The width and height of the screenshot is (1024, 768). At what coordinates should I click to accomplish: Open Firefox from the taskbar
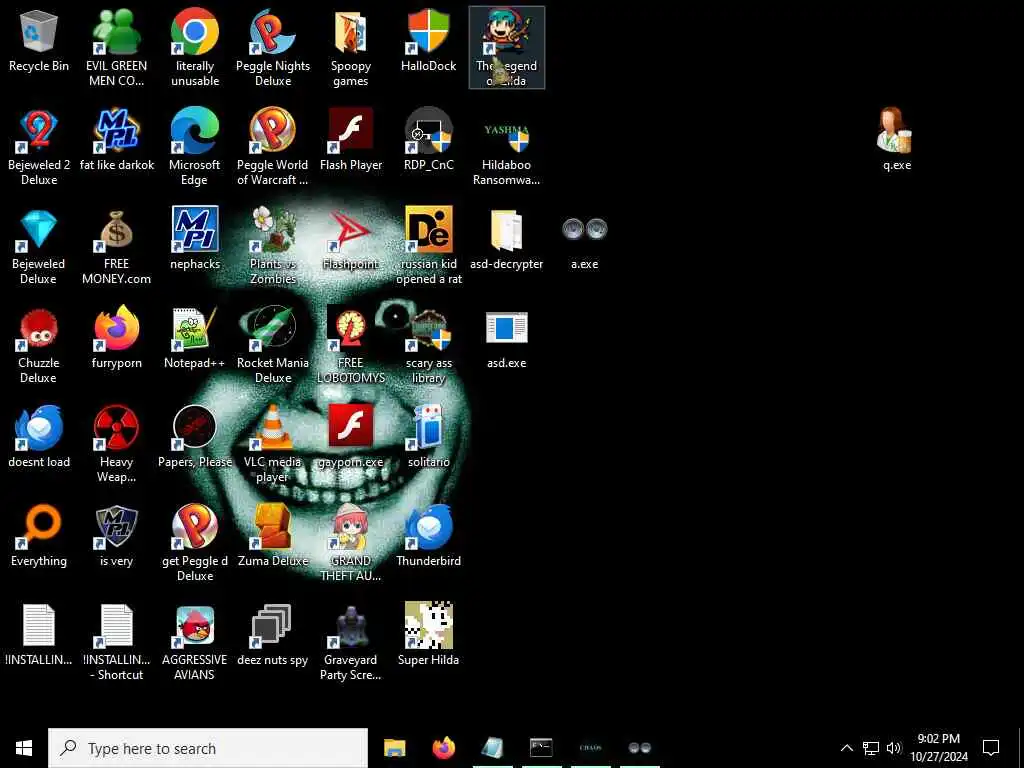444,748
